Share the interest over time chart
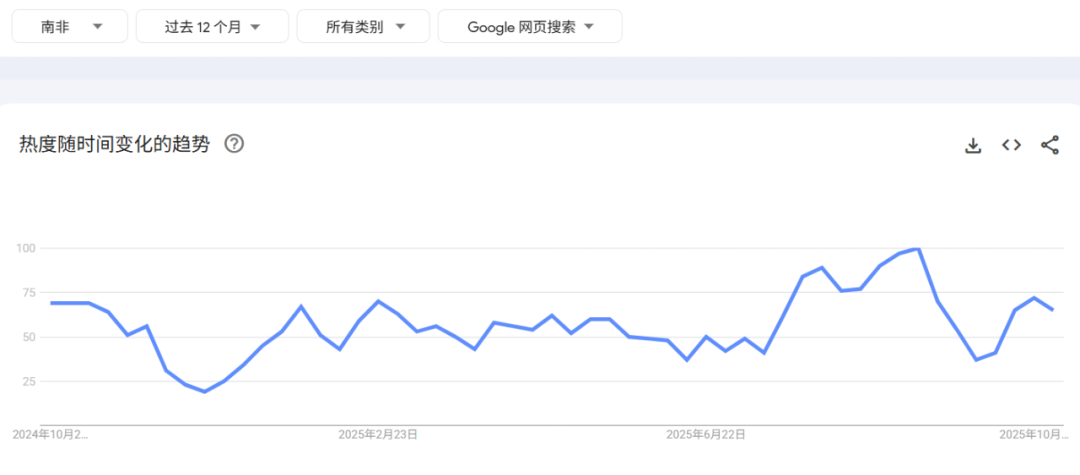Image resolution: width=1080 pixels, height=475 pixels. click(x=1049, y=145)
